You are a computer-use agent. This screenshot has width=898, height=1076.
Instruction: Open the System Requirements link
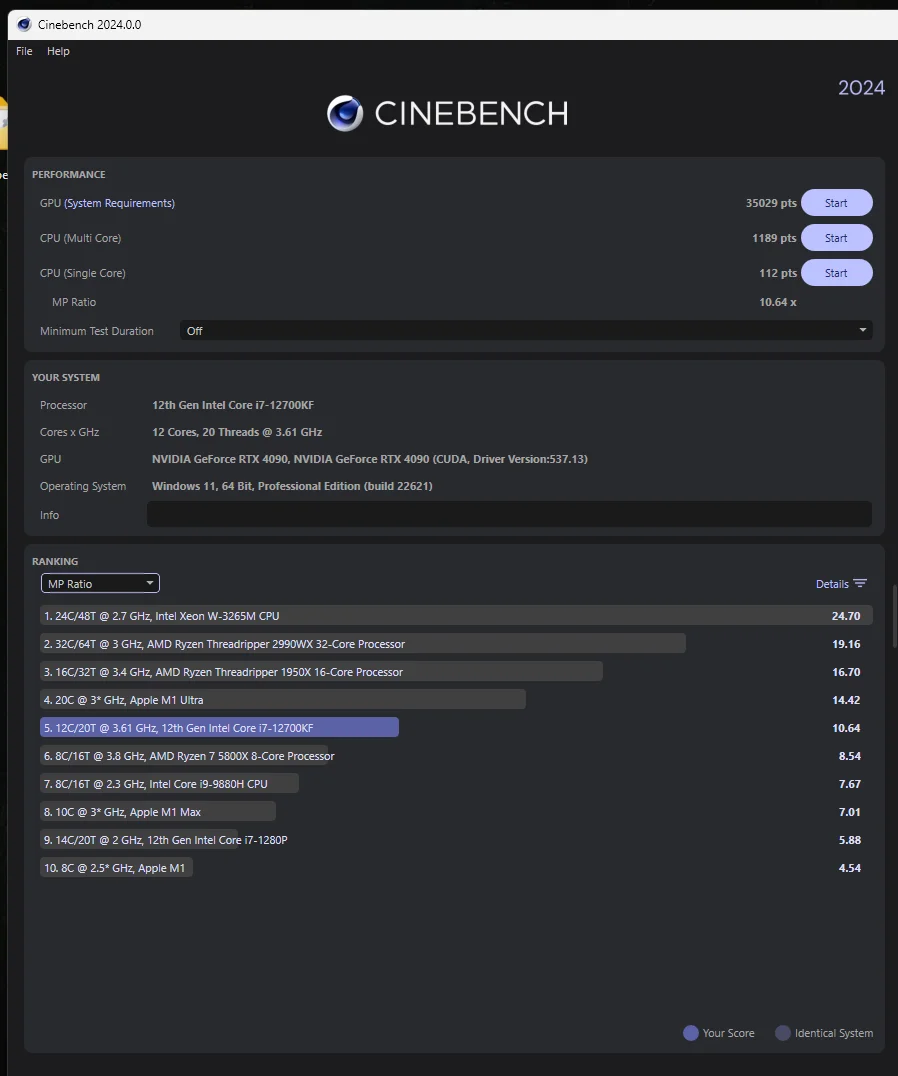(119, 203)
